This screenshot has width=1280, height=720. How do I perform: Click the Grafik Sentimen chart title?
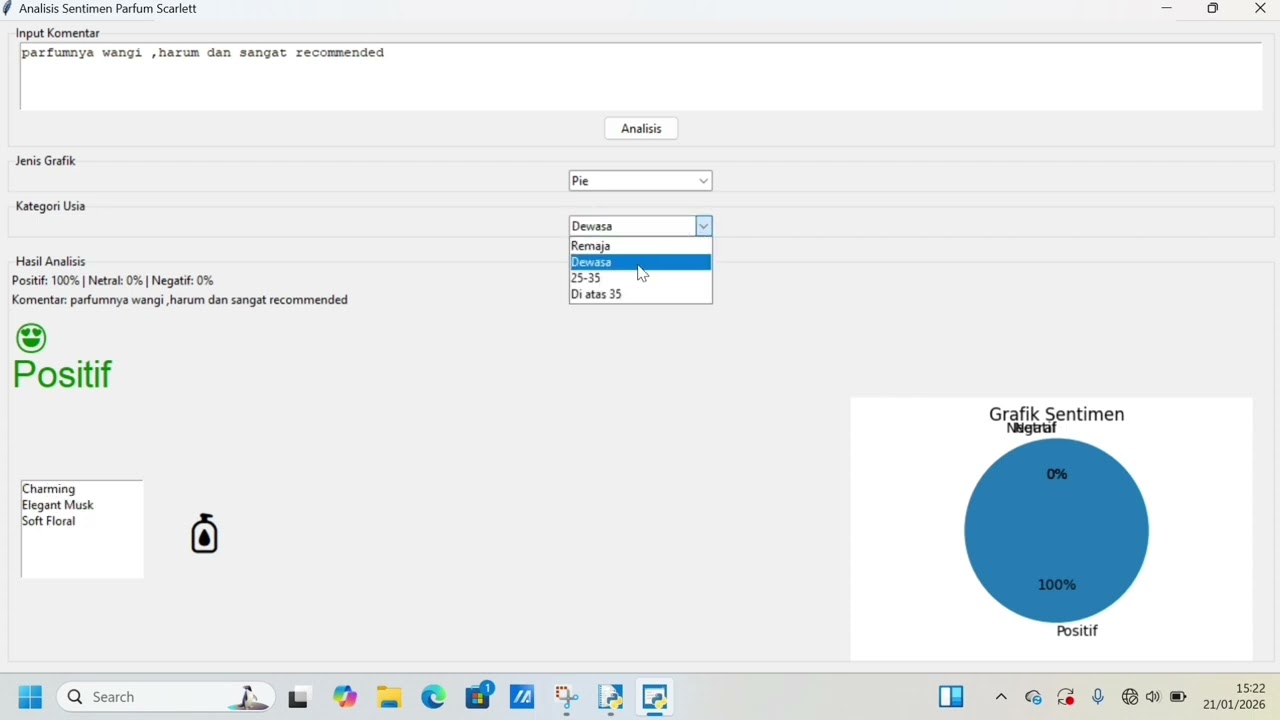[x=1057, y=414]
